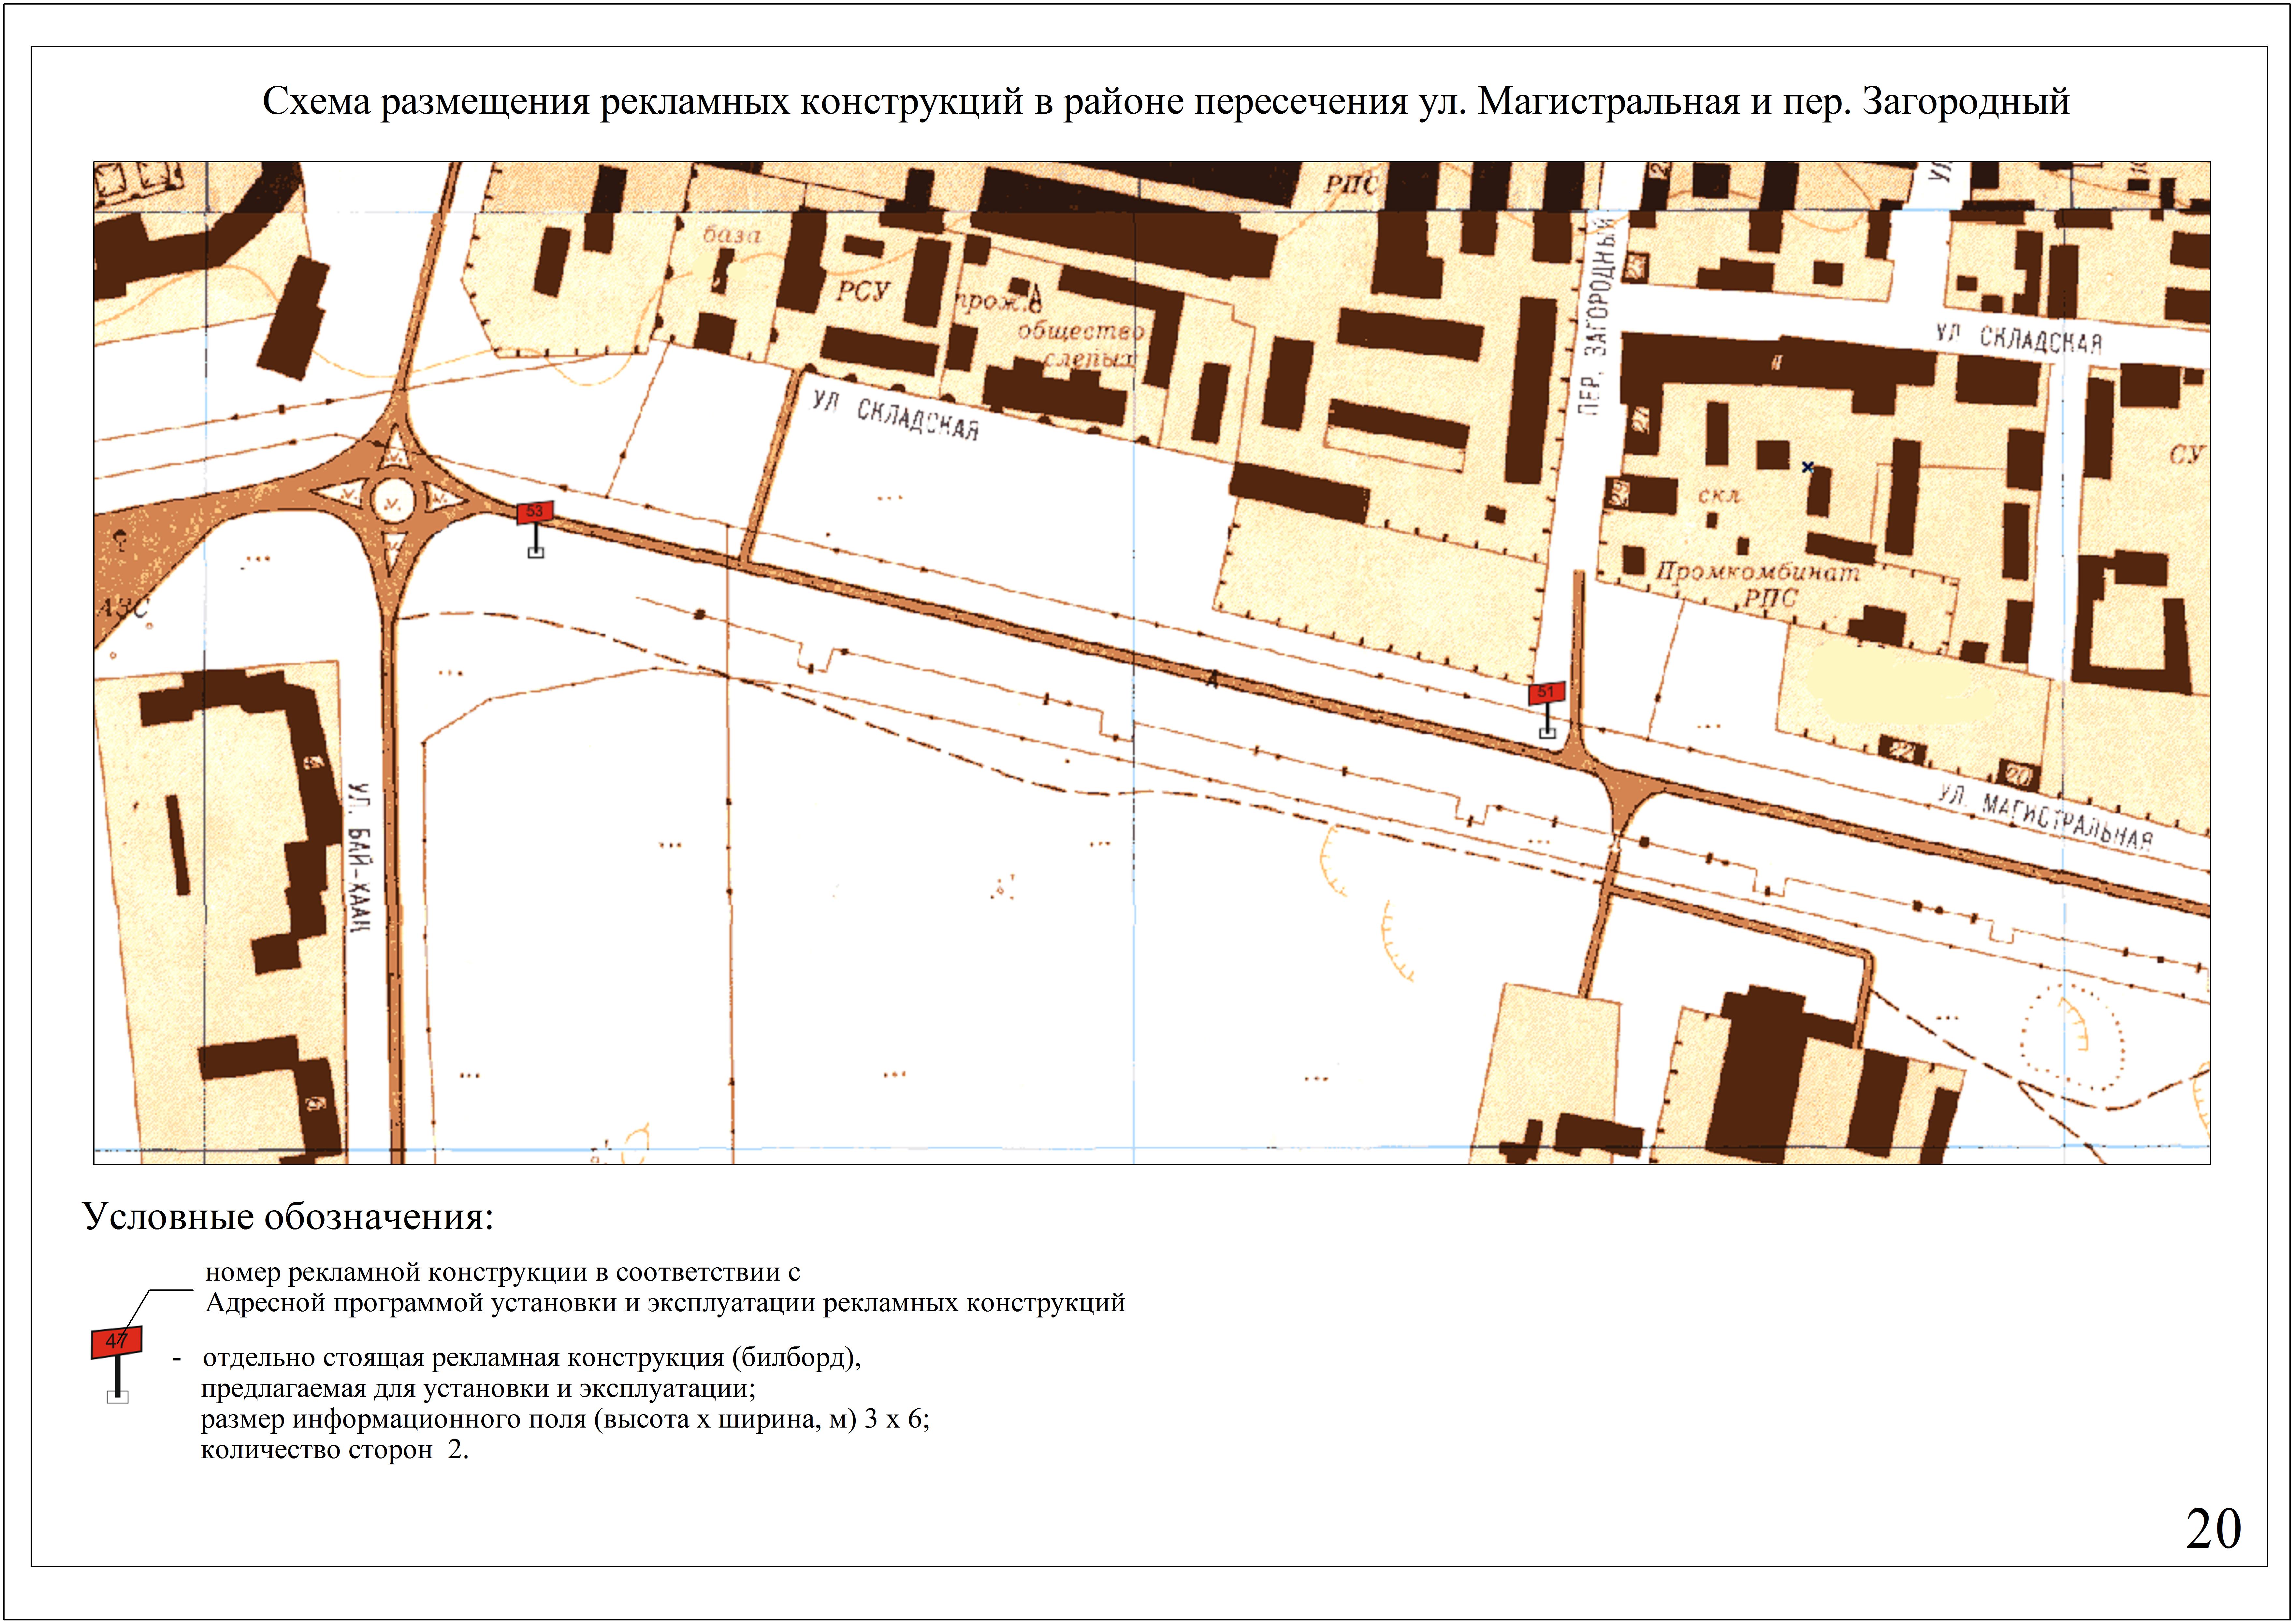Click legend line 'номер рекламной конструкции в соответствии с'
The width and height of the screenshot is (2294, 1624).
click(502, 1272)
